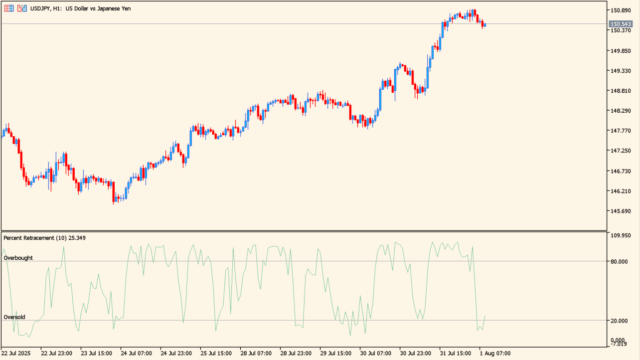The width and height of the screenshot is (640, 360).
Task: Click the 150.890 price scale value
Action: pos(621,10)
